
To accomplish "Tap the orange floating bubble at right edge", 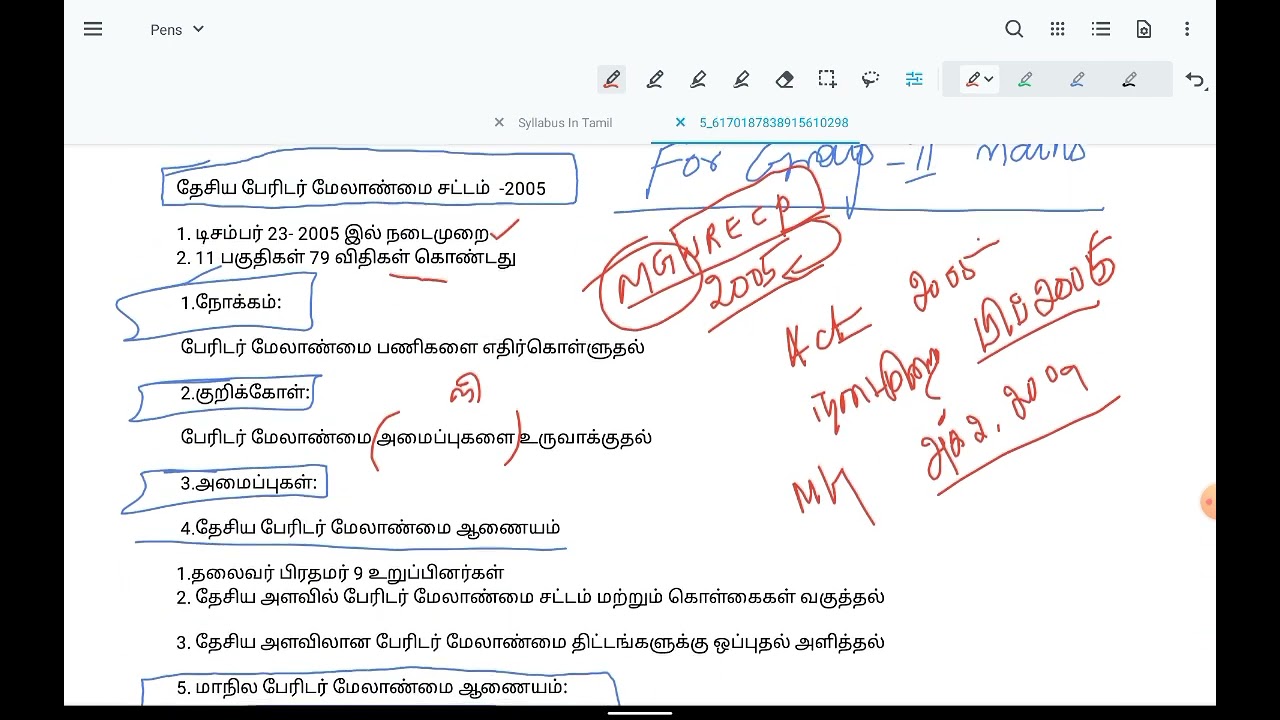I will click(1208, 503).
